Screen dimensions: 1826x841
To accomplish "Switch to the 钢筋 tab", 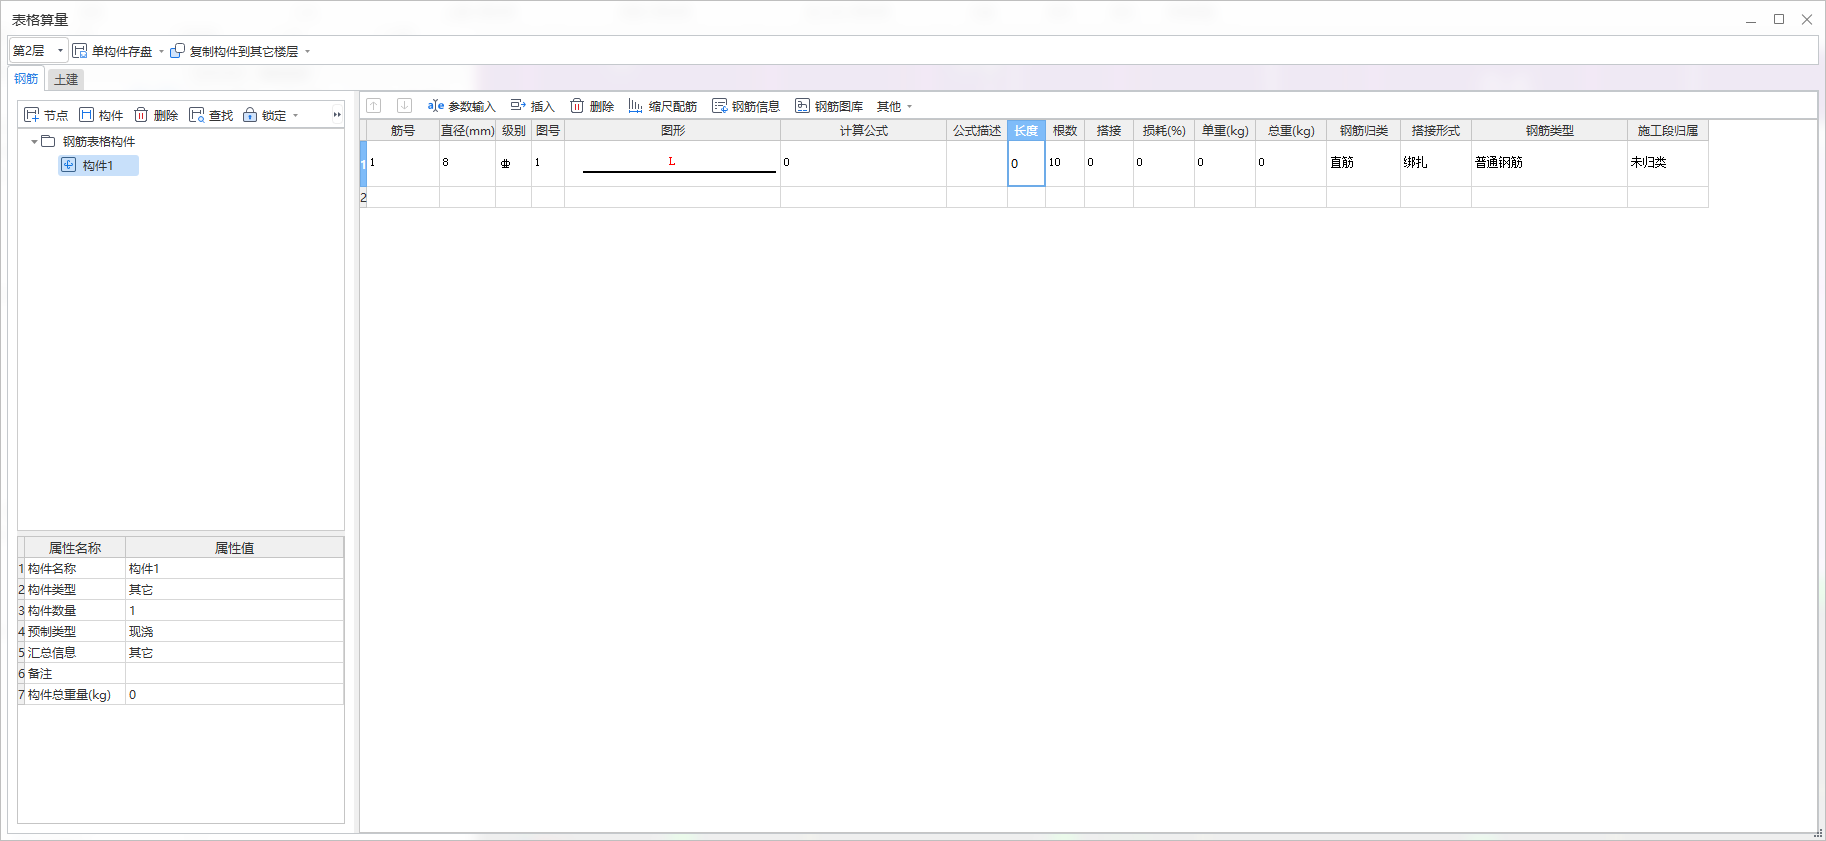I will pos(26,79).
